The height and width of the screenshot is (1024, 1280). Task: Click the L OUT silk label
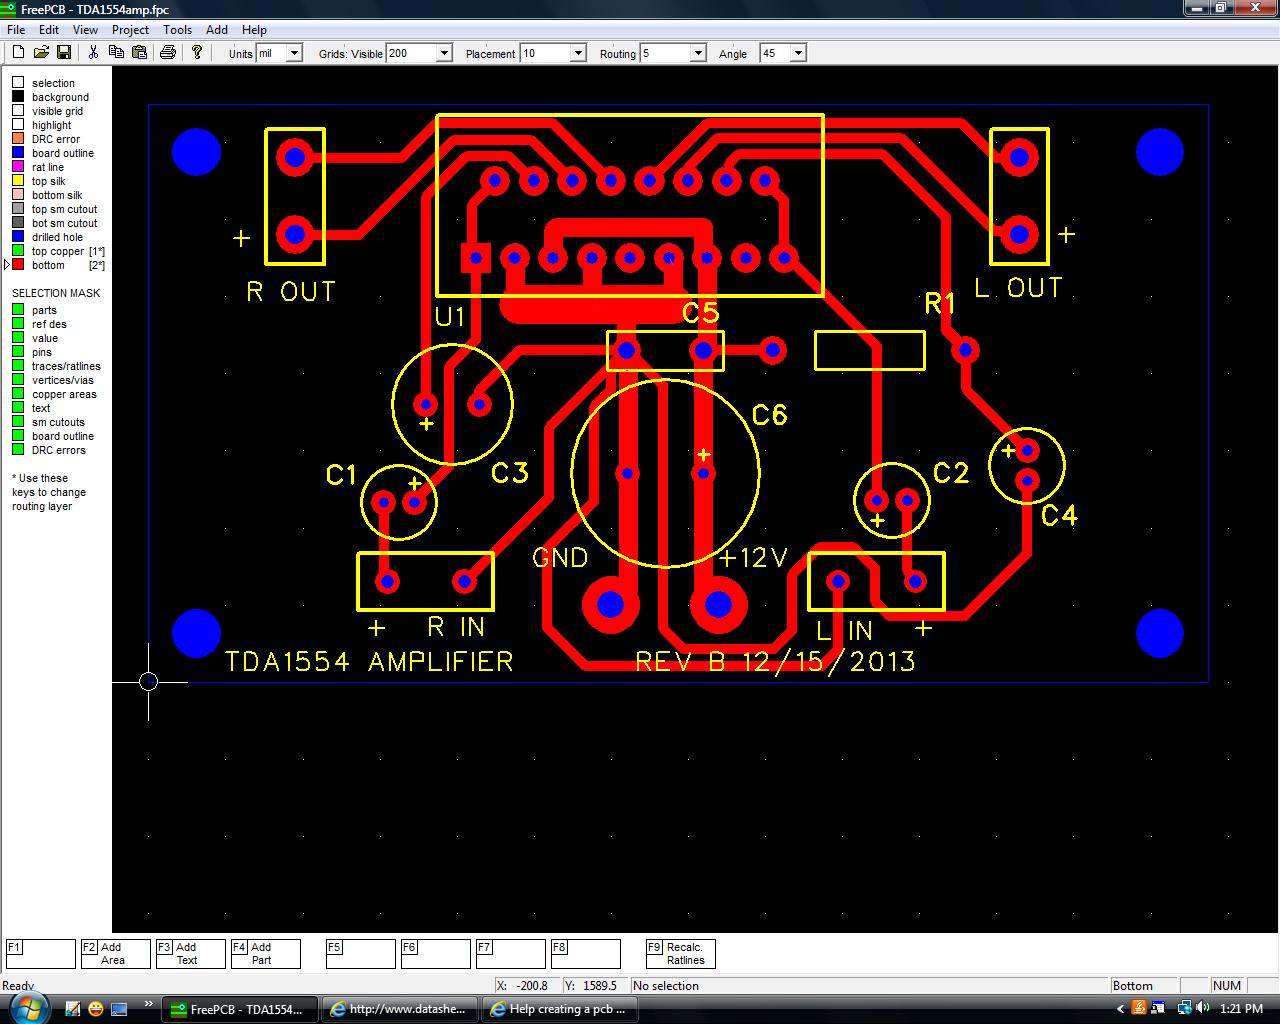point(1018,288)
